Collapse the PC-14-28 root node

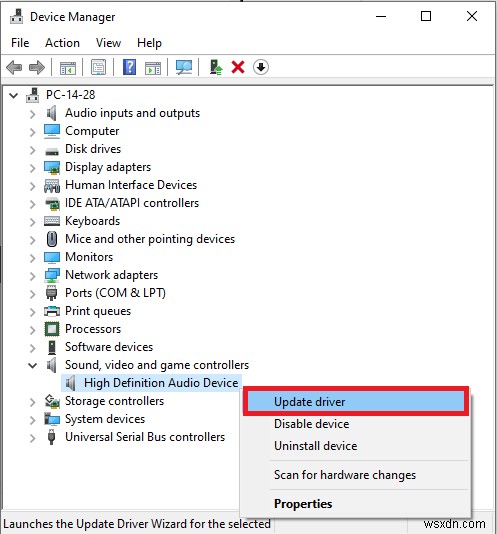tap(13, 95)
